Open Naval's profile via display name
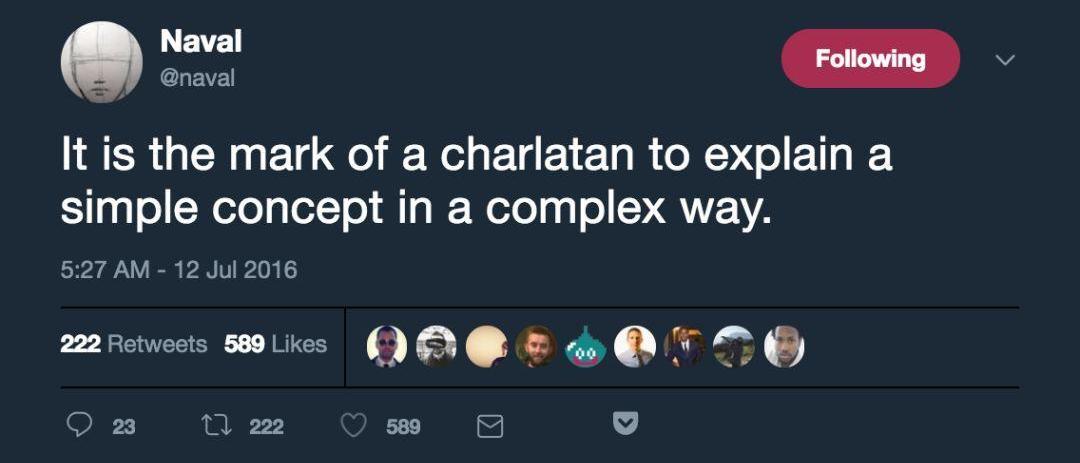Image resolution: width=1080 pixels, height=463 pixels. [201, 42]
